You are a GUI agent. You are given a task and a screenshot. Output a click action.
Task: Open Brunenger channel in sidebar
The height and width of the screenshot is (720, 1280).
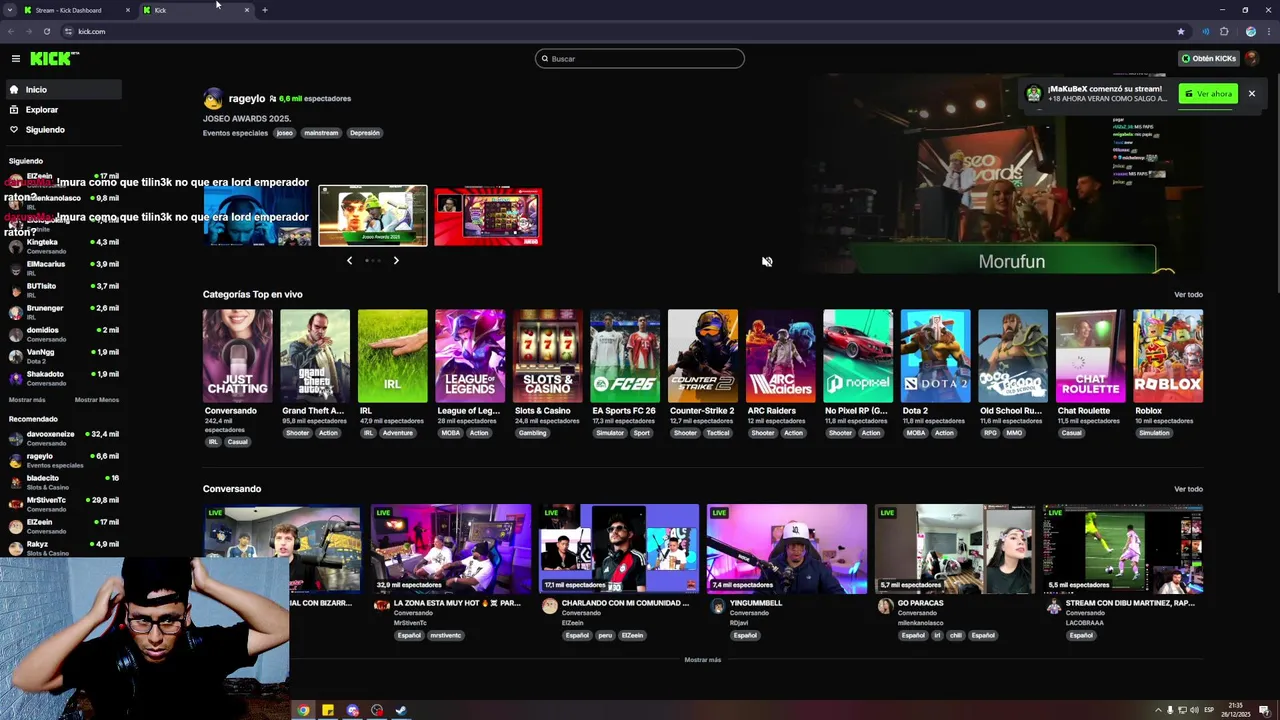[63, 312]
